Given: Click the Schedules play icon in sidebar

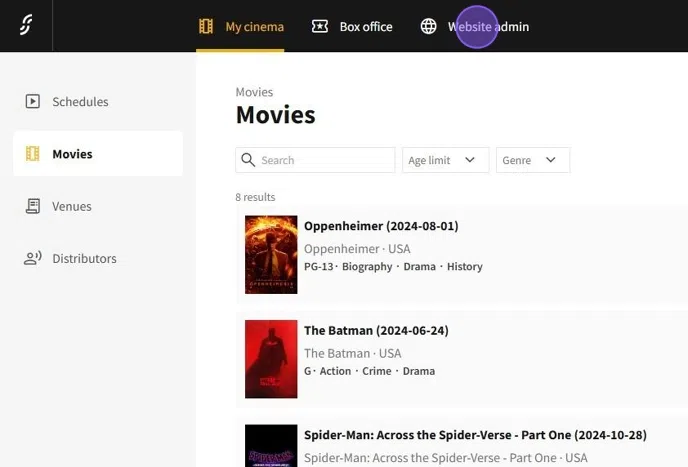Looking at the screenshot, I should [33, 101].
